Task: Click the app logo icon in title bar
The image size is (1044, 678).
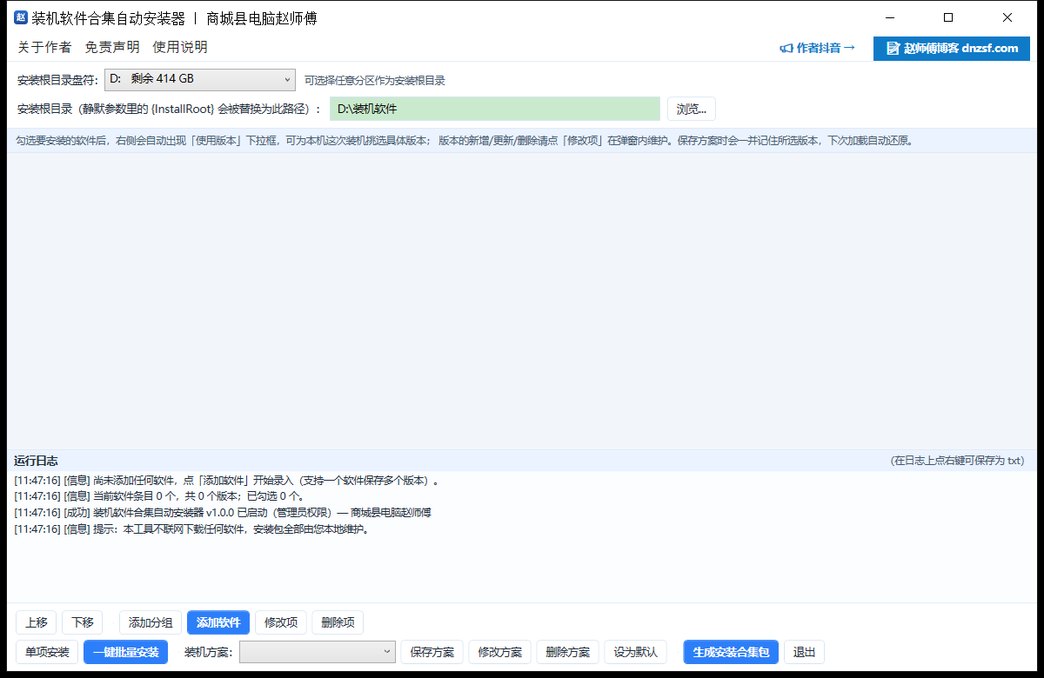Action: point(21,17)
